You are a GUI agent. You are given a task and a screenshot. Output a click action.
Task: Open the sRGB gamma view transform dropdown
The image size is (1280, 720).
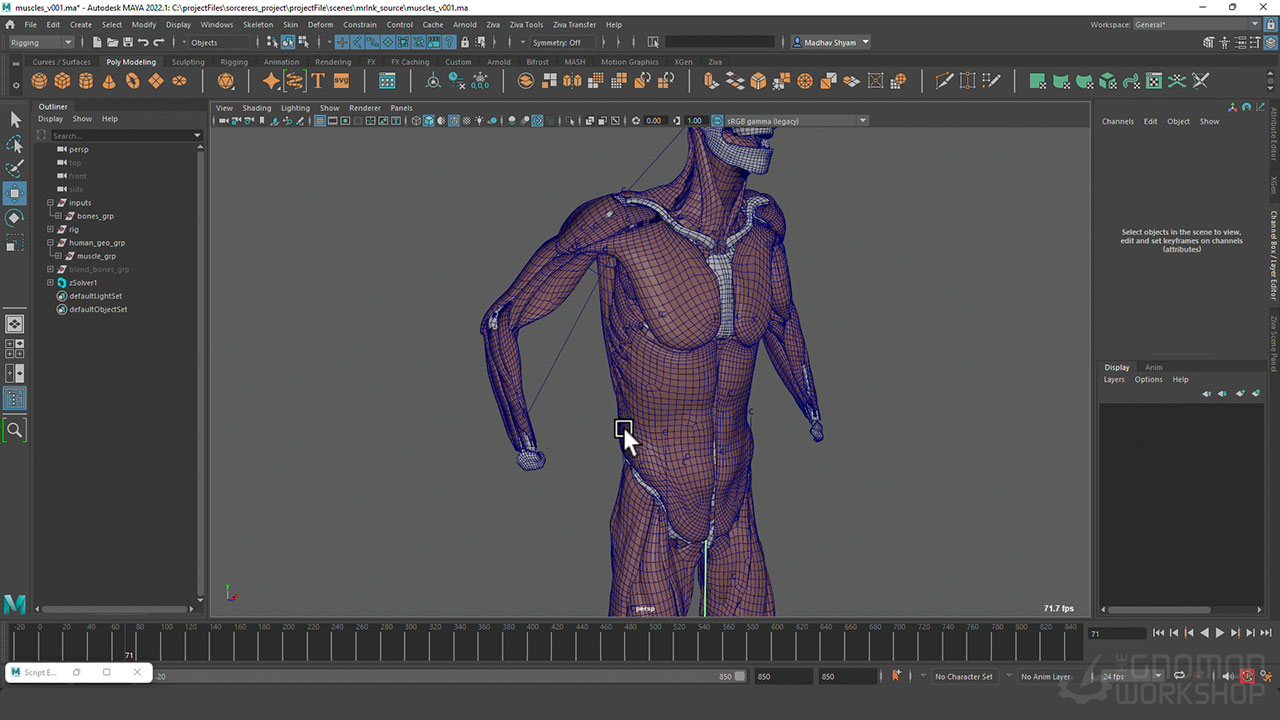(792, 121)
